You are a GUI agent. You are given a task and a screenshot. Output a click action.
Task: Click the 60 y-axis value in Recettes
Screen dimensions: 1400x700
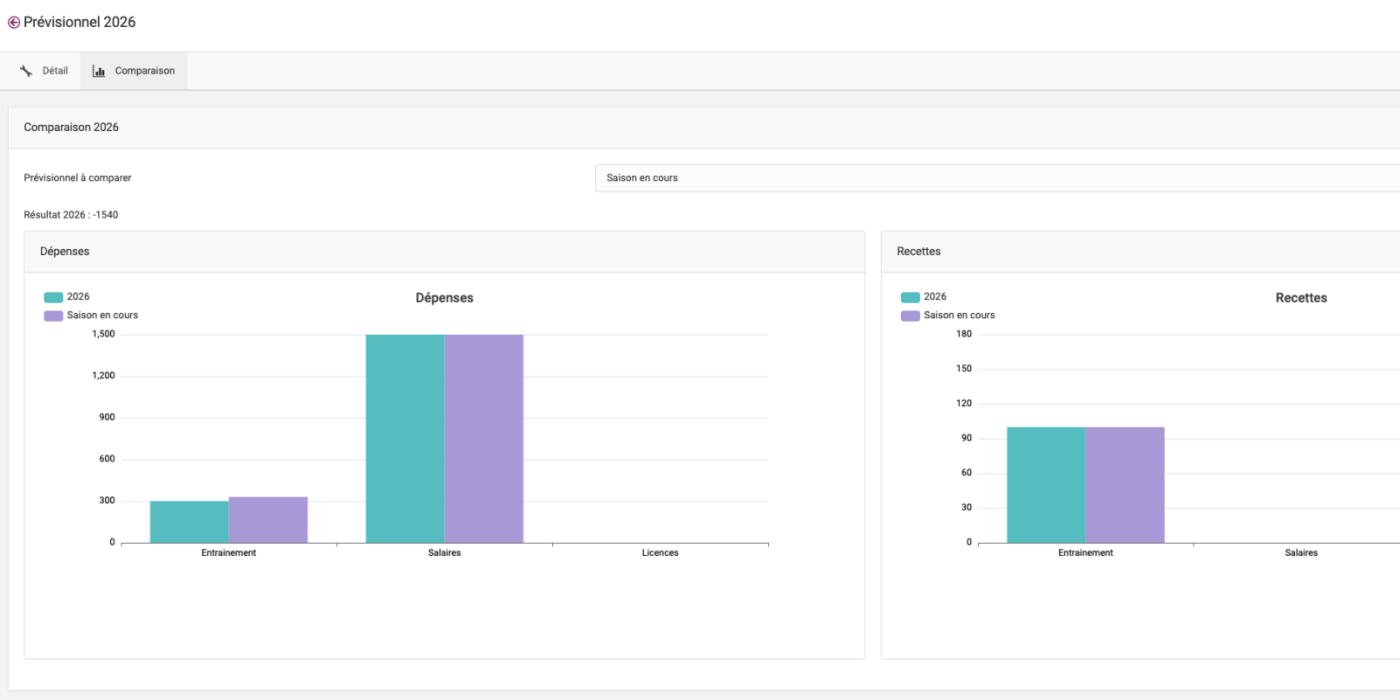pyautogui.click(x=966, y=473)
